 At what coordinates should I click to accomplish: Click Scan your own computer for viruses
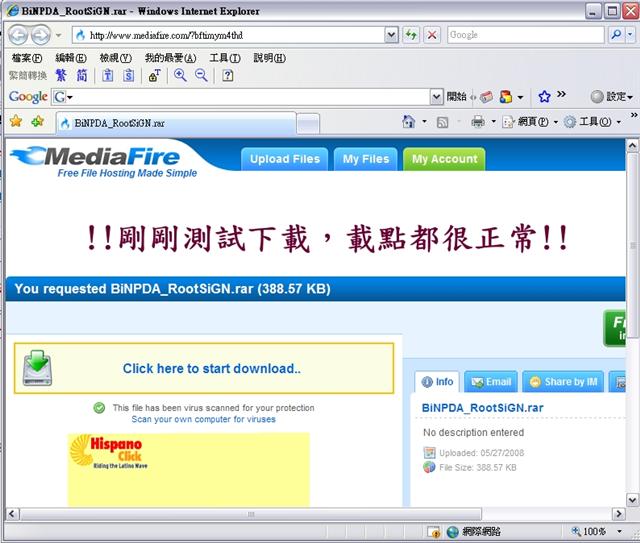click(203, 419)
